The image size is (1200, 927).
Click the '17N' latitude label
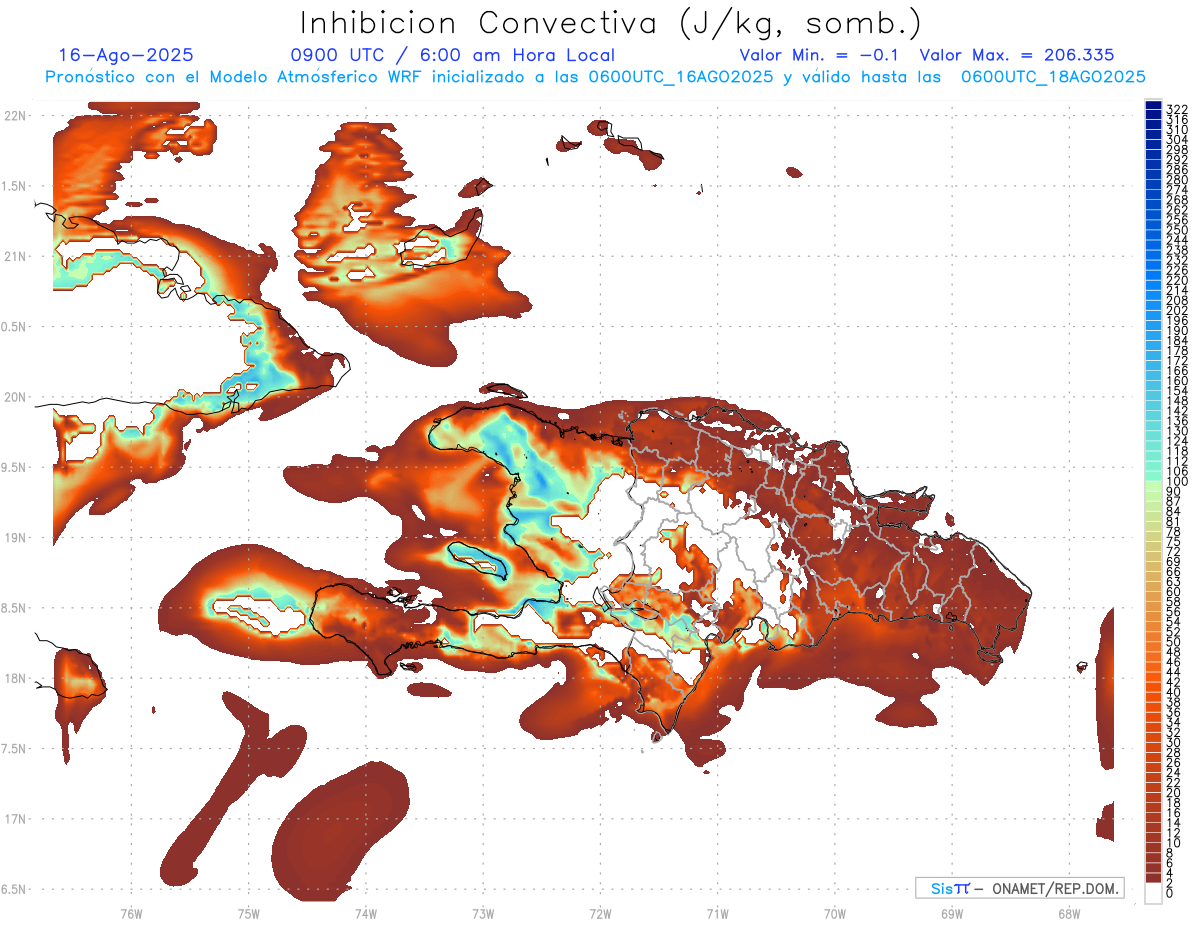click(15, 819)
